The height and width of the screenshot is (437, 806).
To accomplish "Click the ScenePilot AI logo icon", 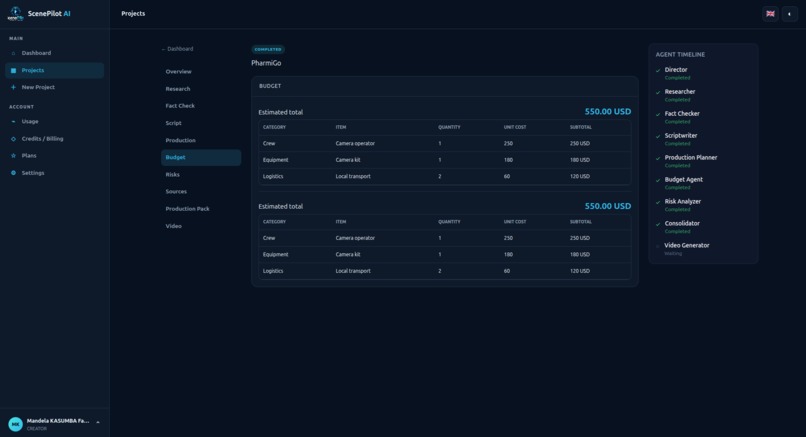I will pos(15,14).
